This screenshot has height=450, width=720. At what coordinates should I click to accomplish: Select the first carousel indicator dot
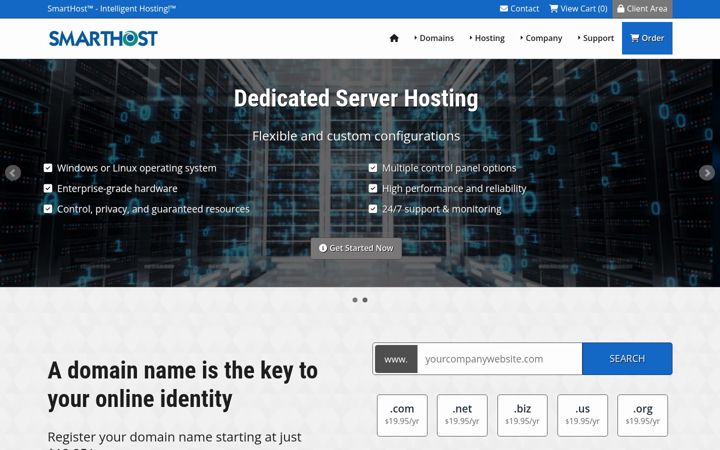tap(354, 300)
